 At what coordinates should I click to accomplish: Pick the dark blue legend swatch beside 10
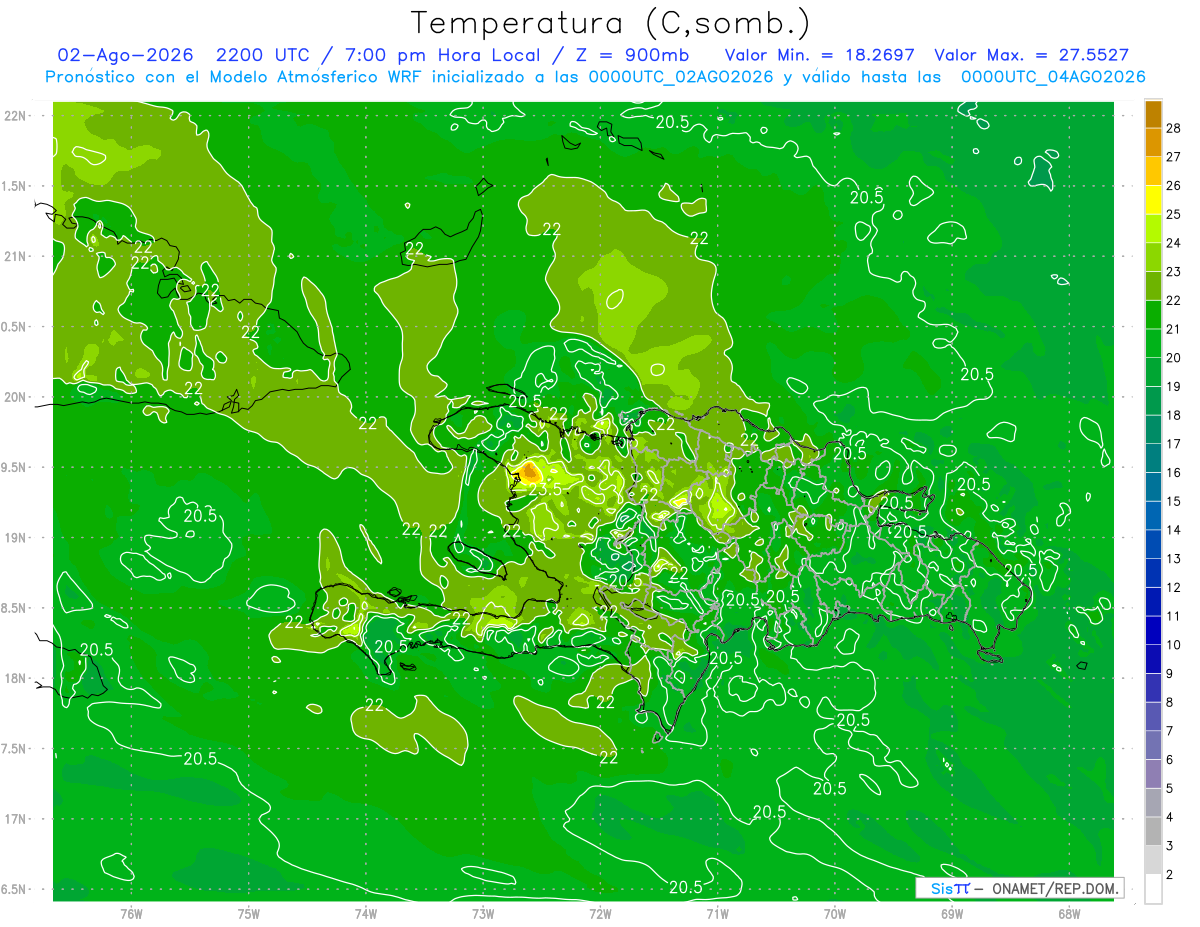click(x=1153, y=631)
